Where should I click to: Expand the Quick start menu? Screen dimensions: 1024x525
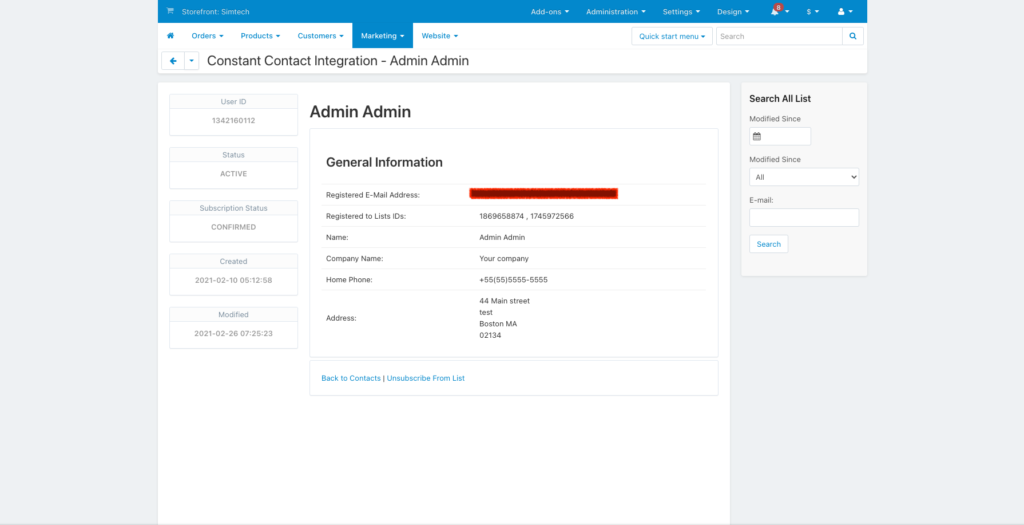(671, 36)
